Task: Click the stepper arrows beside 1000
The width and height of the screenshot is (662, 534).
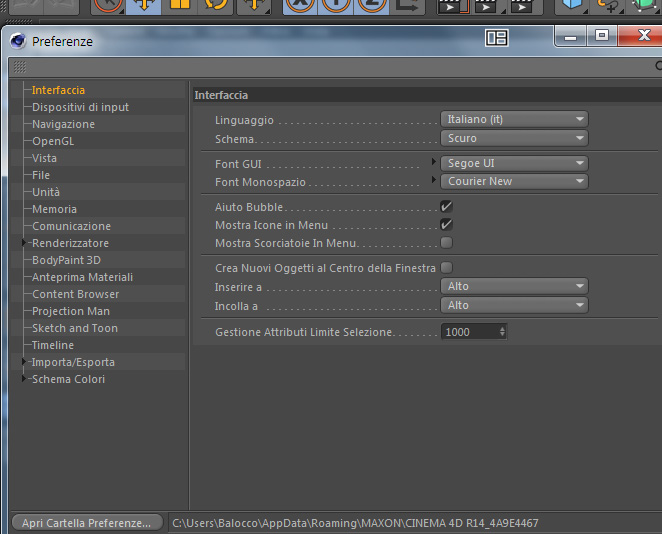Action: point(502,332)
